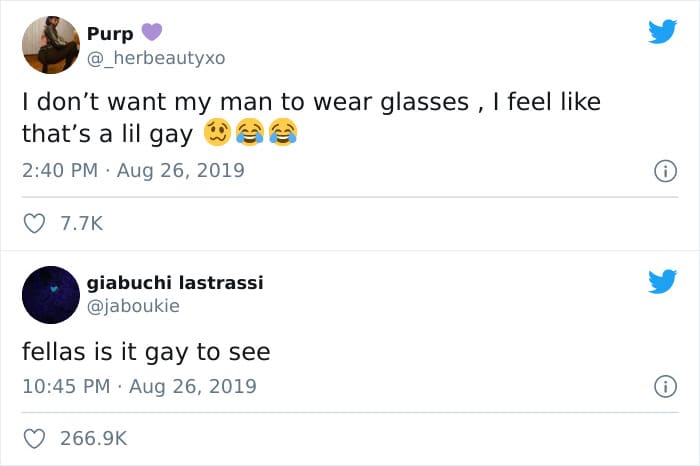Open giabuchi lastrassi's dark profile picture
The width and height of the screenshot is (700, 466).
(50, 295)
